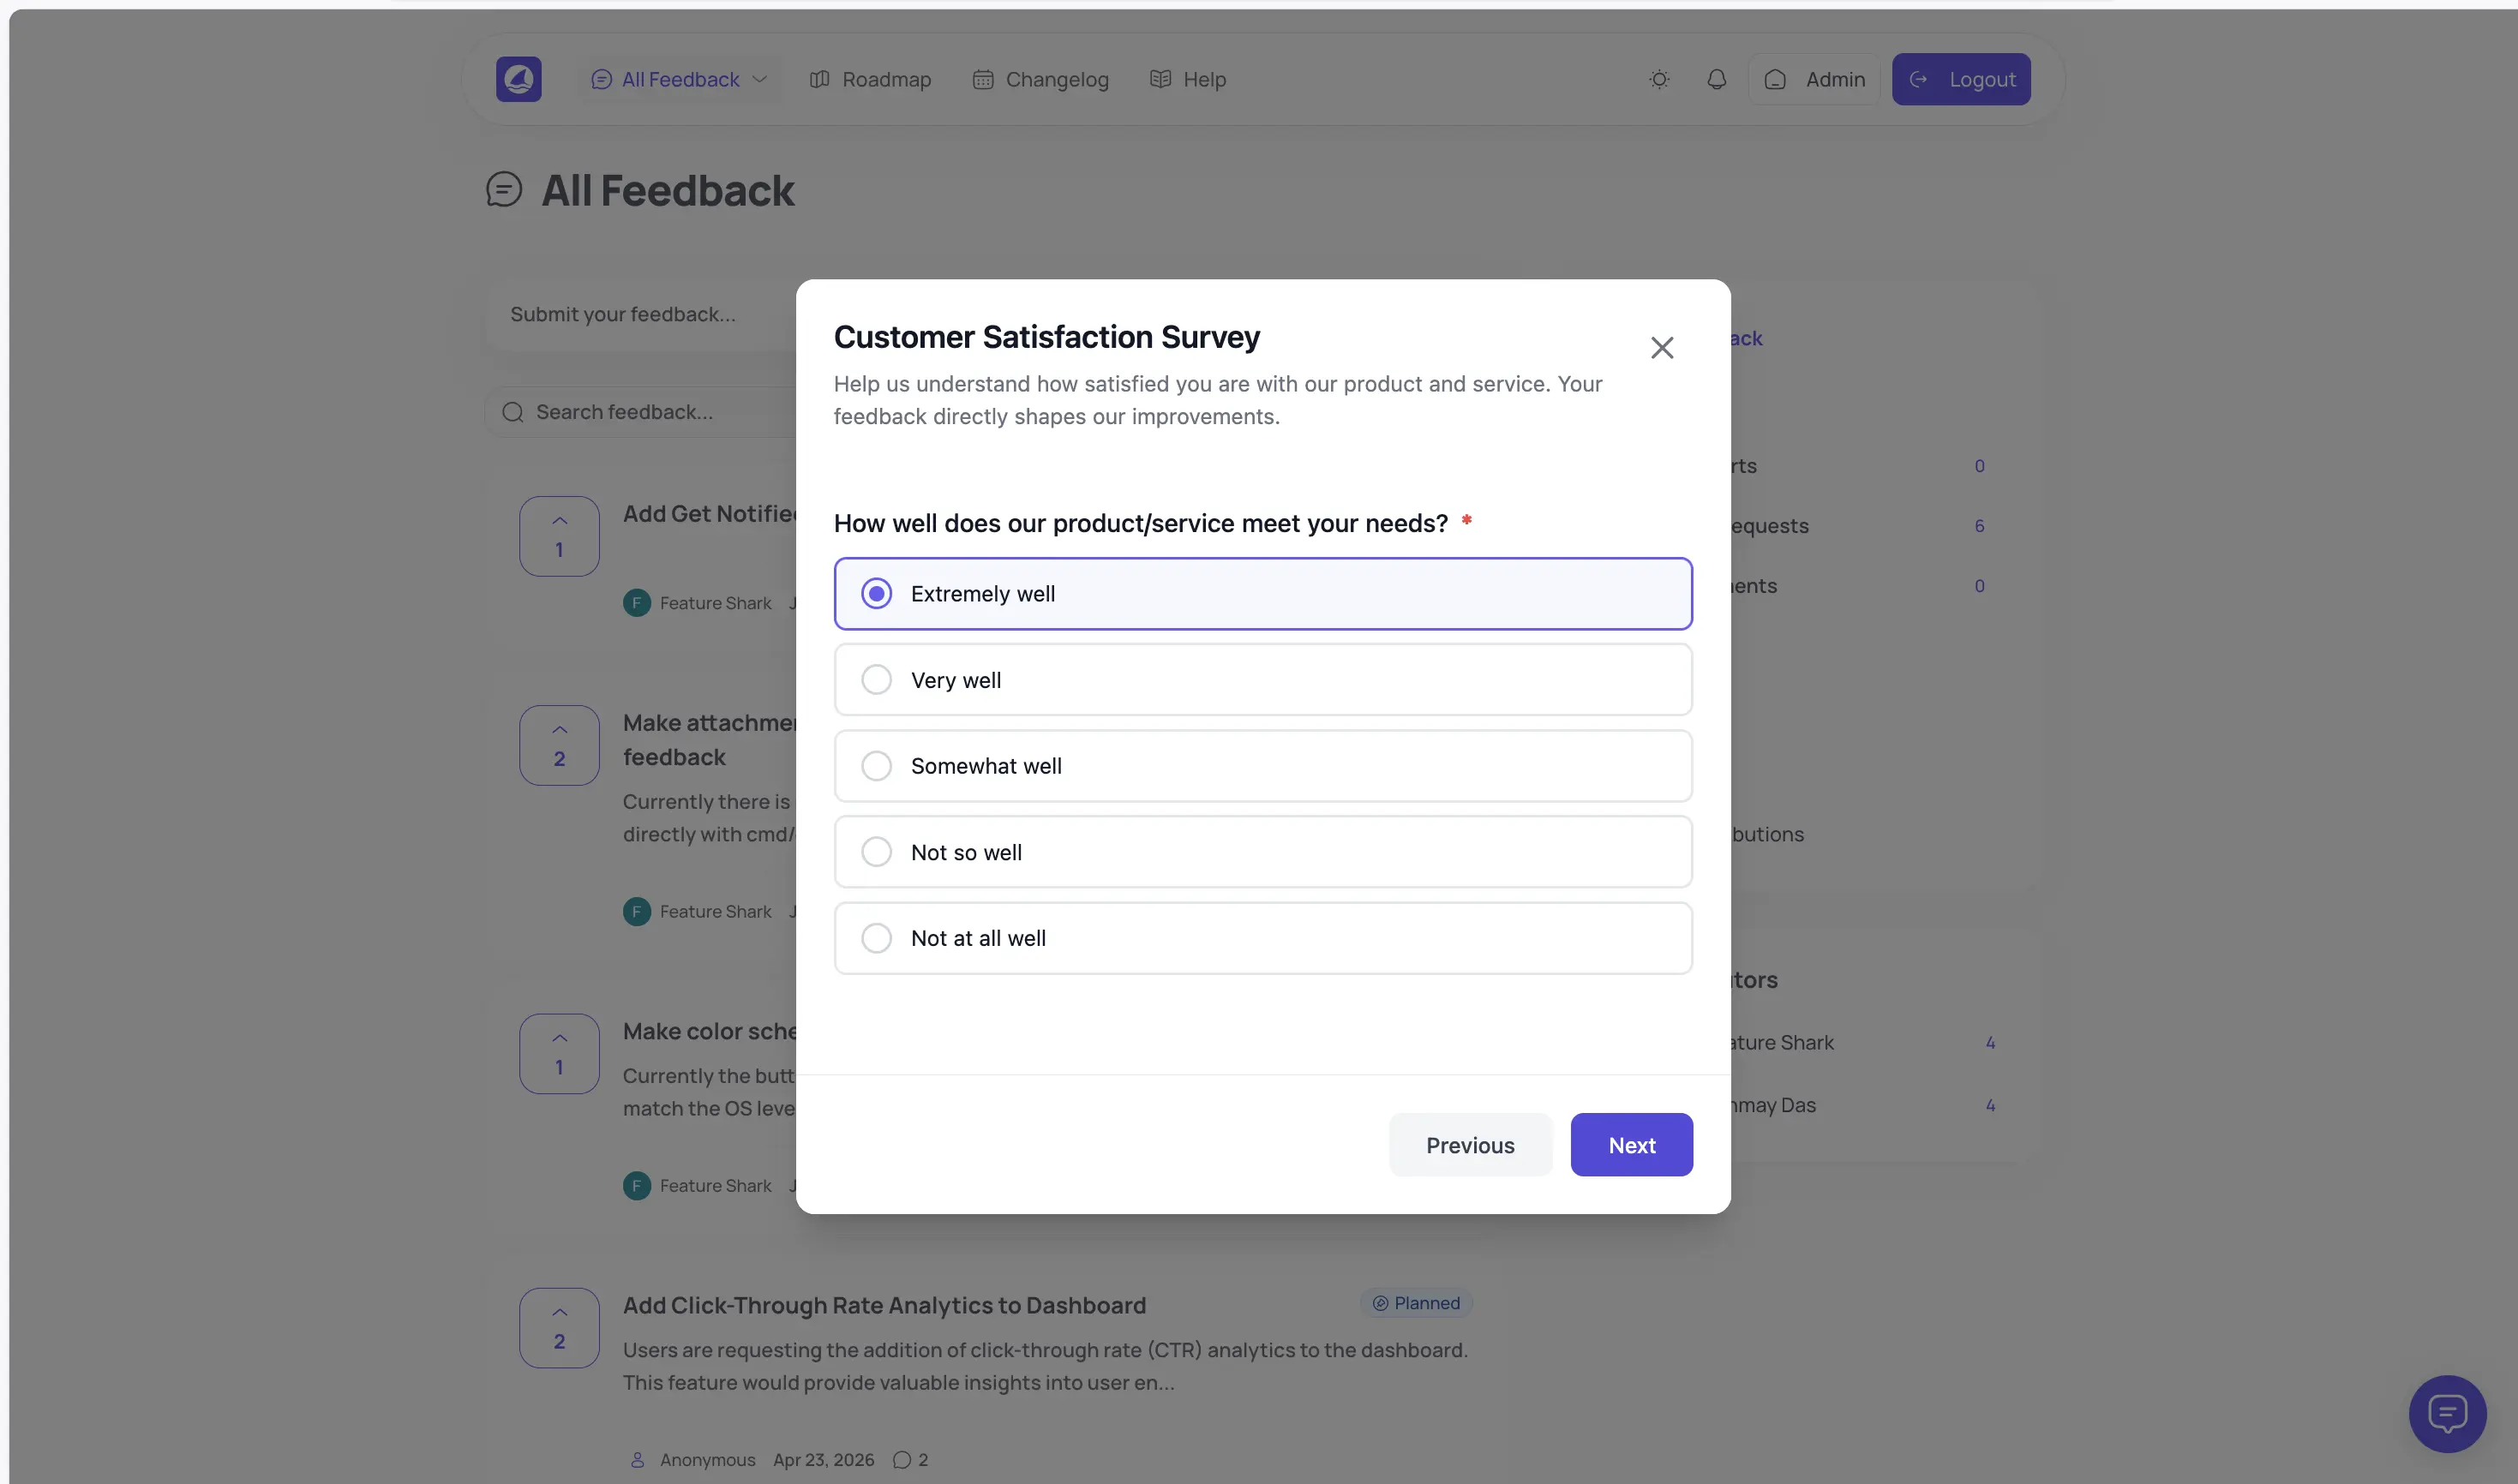This screenshot has height=1484, width=2518.
Task: Click the All Feedback heading speech icon
Action: click(504, 189)
